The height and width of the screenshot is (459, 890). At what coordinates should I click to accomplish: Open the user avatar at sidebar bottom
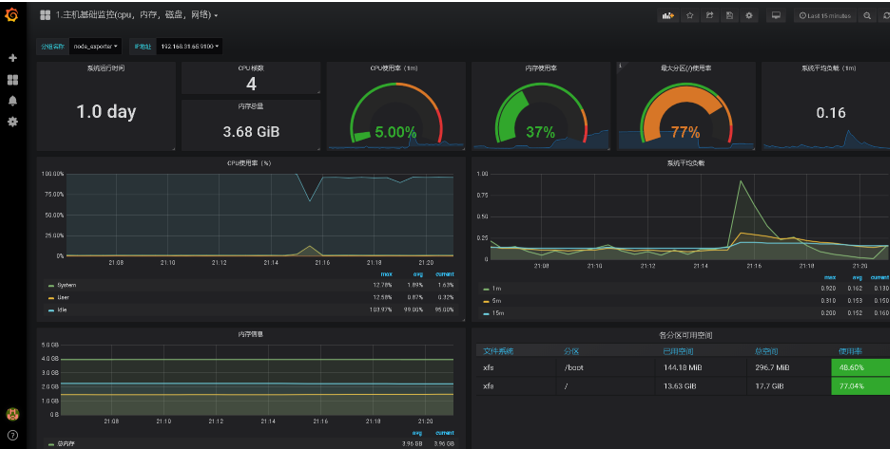click(x=12, y=414)
